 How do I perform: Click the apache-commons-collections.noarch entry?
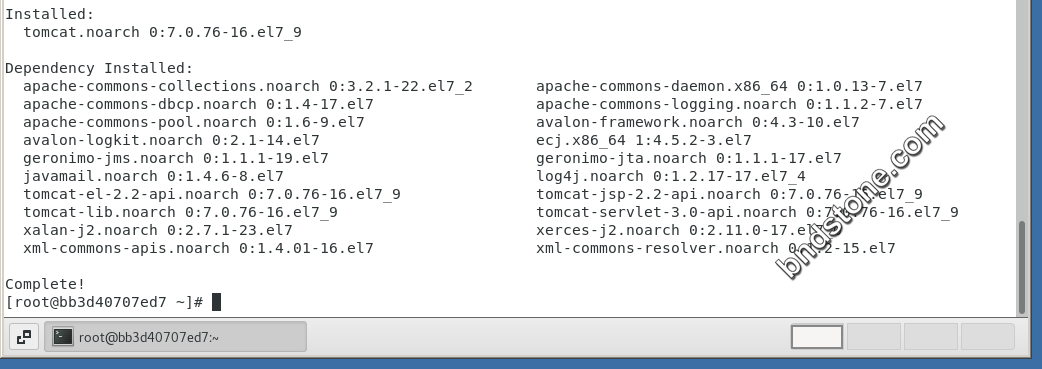[248, 86]
